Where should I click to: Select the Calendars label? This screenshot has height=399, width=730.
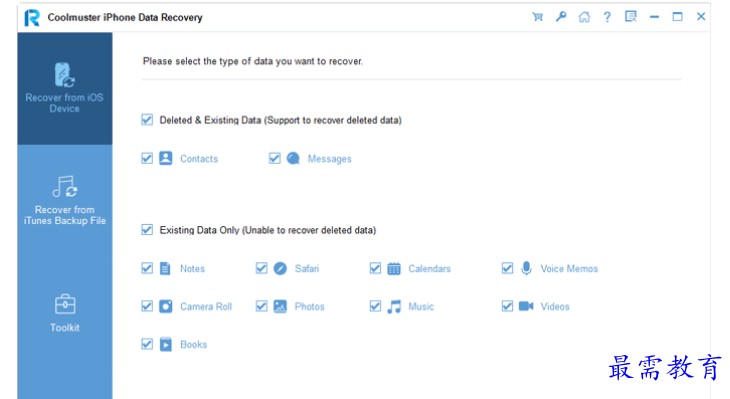pyautogui.click(x=429, y=269)
